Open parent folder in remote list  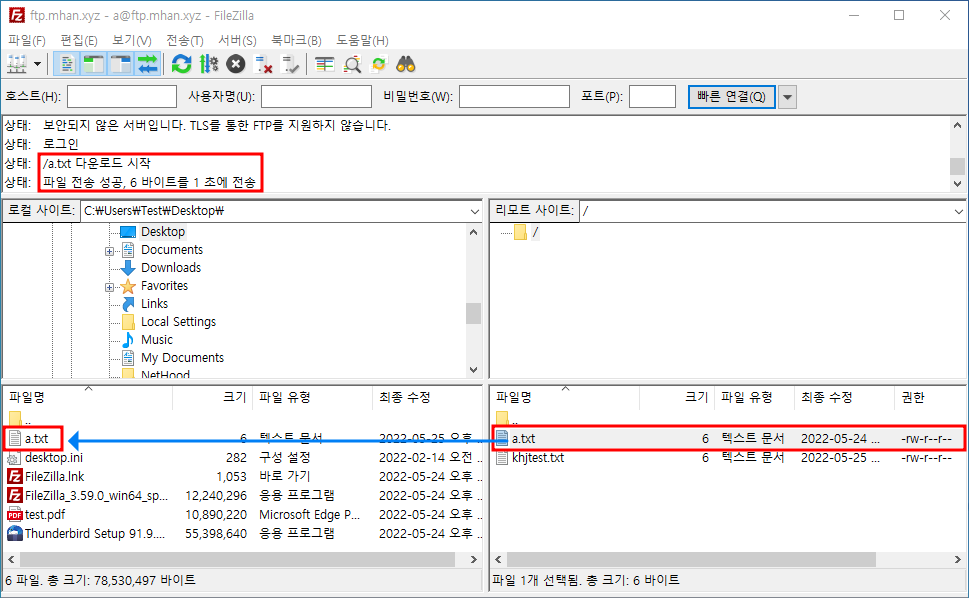(506, 419)
